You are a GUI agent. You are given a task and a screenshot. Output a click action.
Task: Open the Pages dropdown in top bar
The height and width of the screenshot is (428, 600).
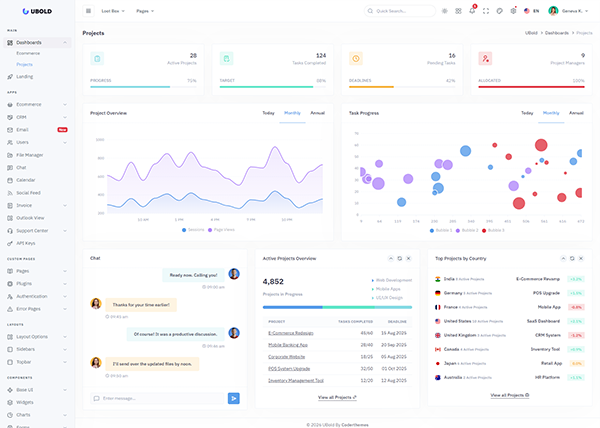(147, 11)
